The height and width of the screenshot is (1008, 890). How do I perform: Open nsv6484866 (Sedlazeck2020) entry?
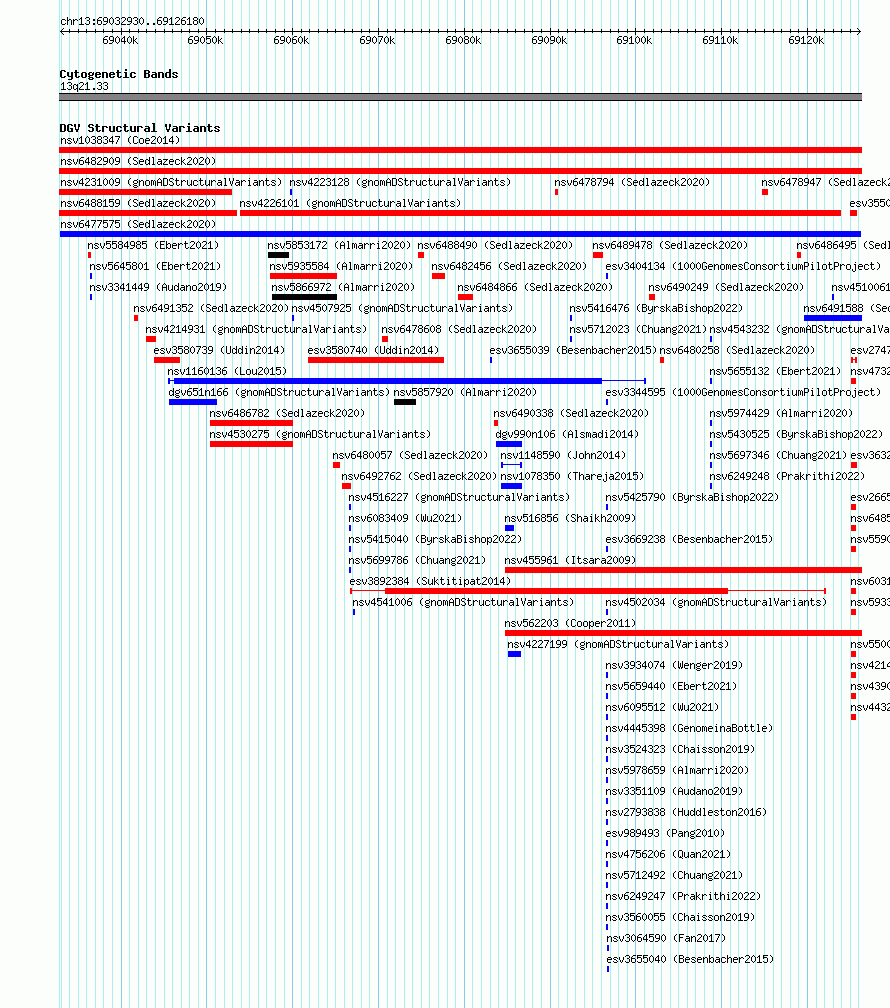click(535, 287)
